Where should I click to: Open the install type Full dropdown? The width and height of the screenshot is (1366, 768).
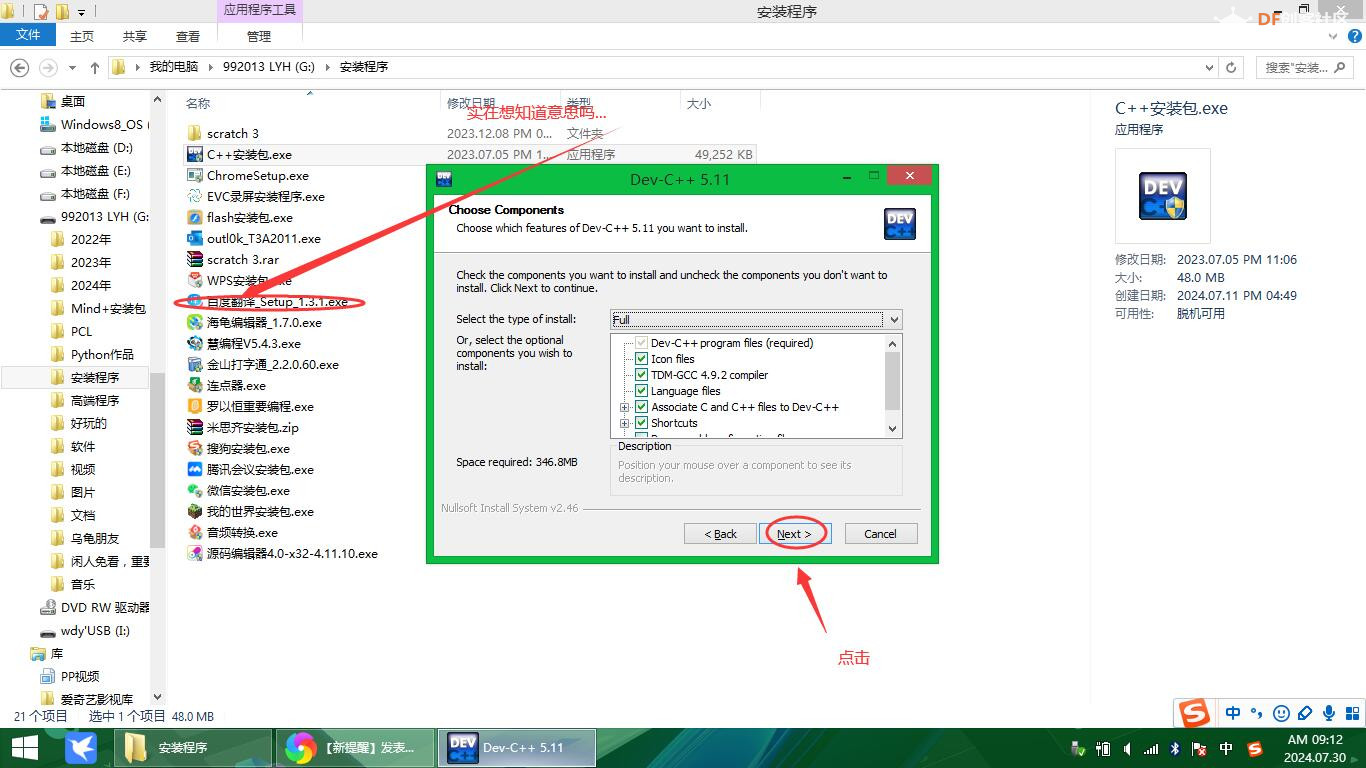pyautogui.click(x=756, y=319)
